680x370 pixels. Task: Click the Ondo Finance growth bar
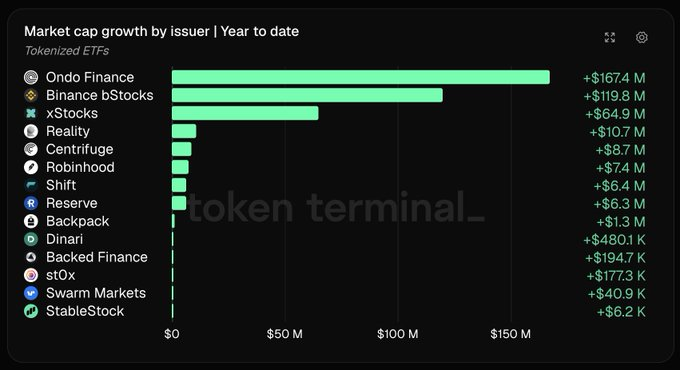[361, 77]
